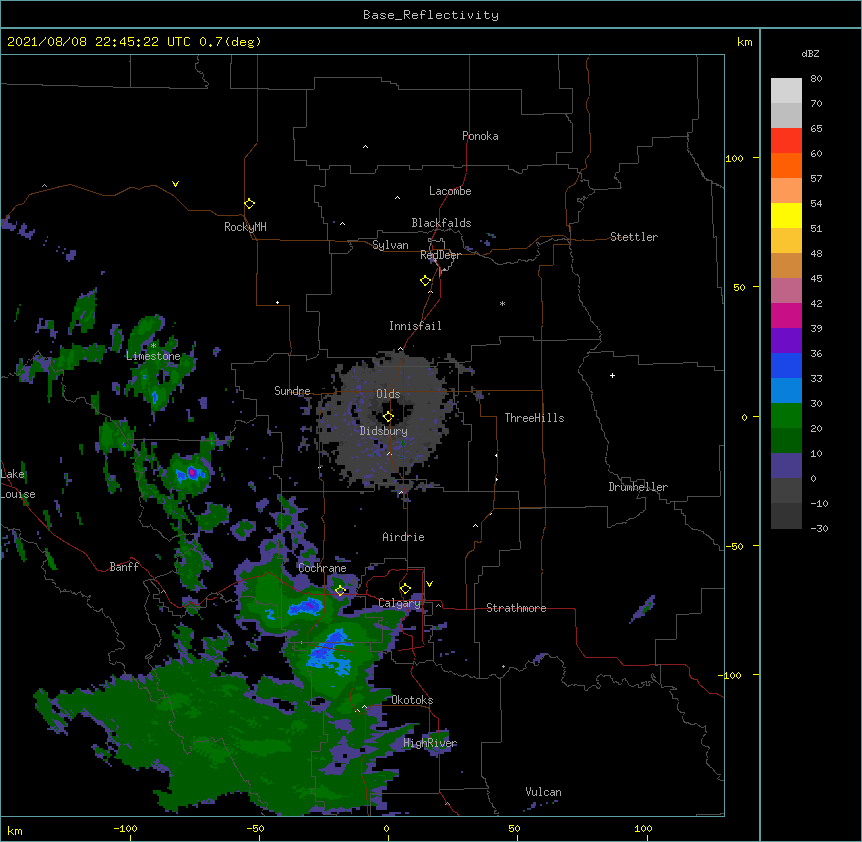Click the Didsbury city label

click(383, 431)
